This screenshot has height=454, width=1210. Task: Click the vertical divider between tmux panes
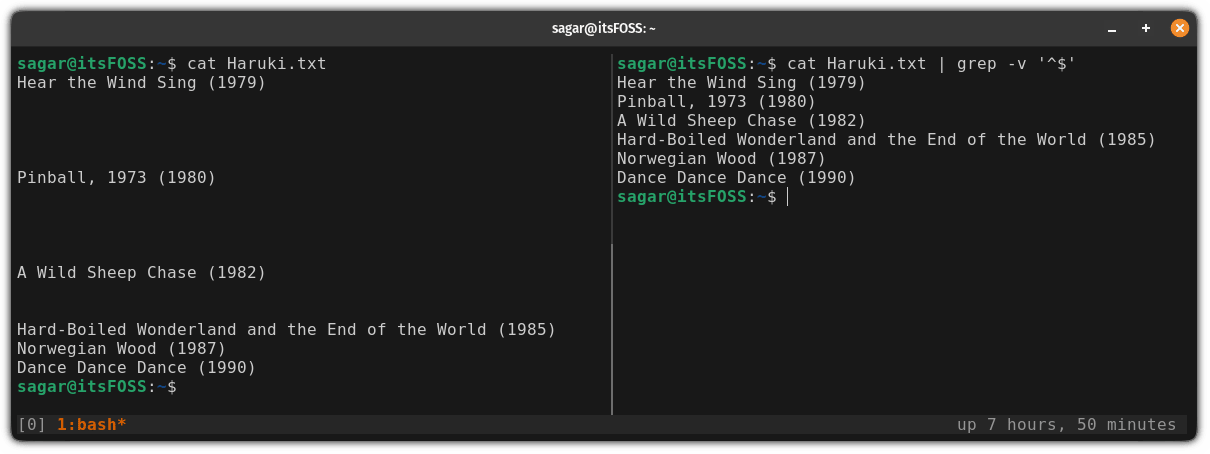(611, 300)
